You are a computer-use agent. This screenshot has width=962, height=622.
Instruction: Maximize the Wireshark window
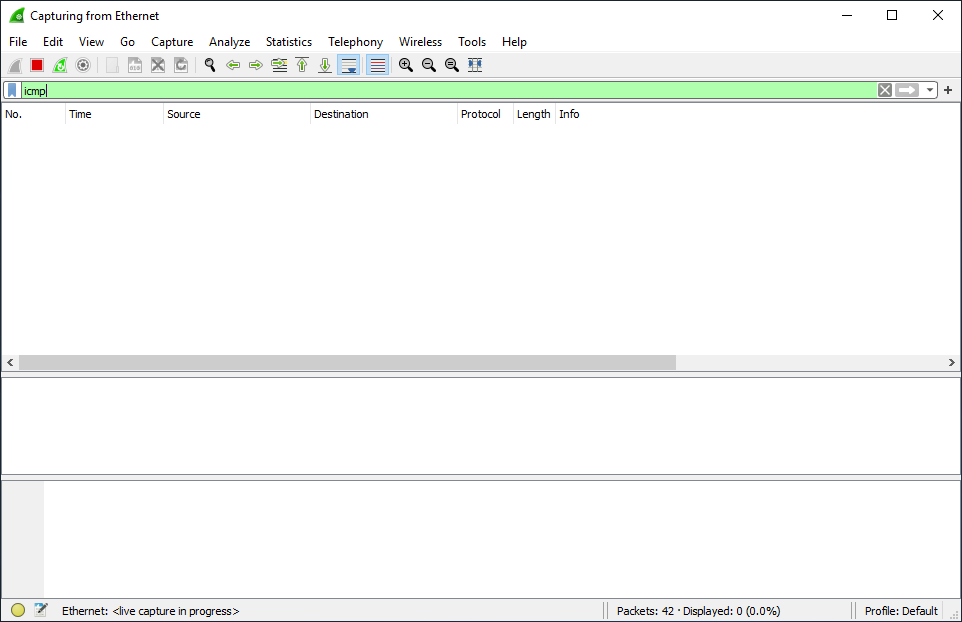pos(892,15)
